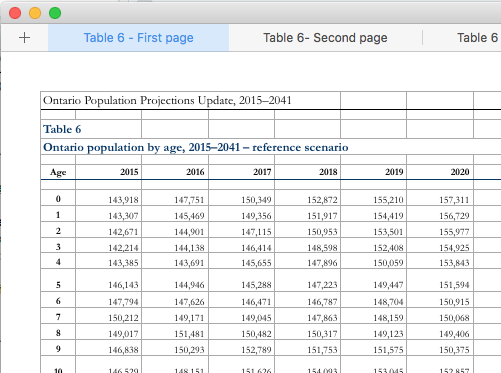Click the yellow minimize window button

35,13
